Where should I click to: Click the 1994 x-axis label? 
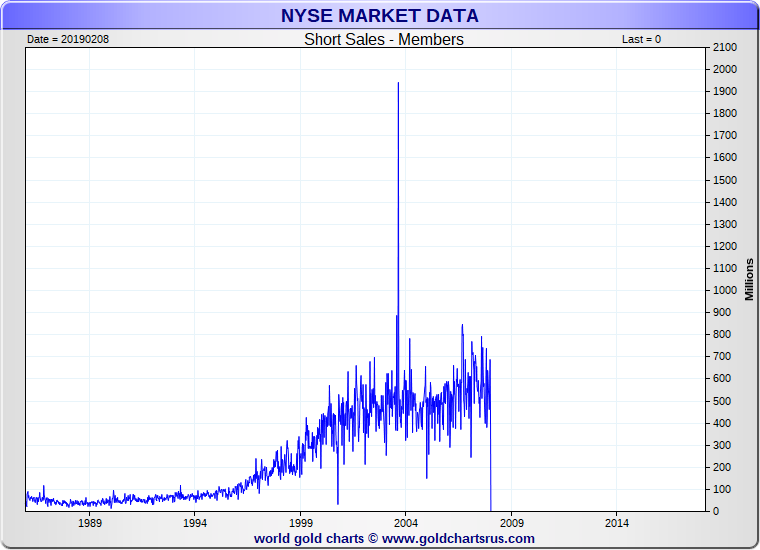(x=195, y=523)
